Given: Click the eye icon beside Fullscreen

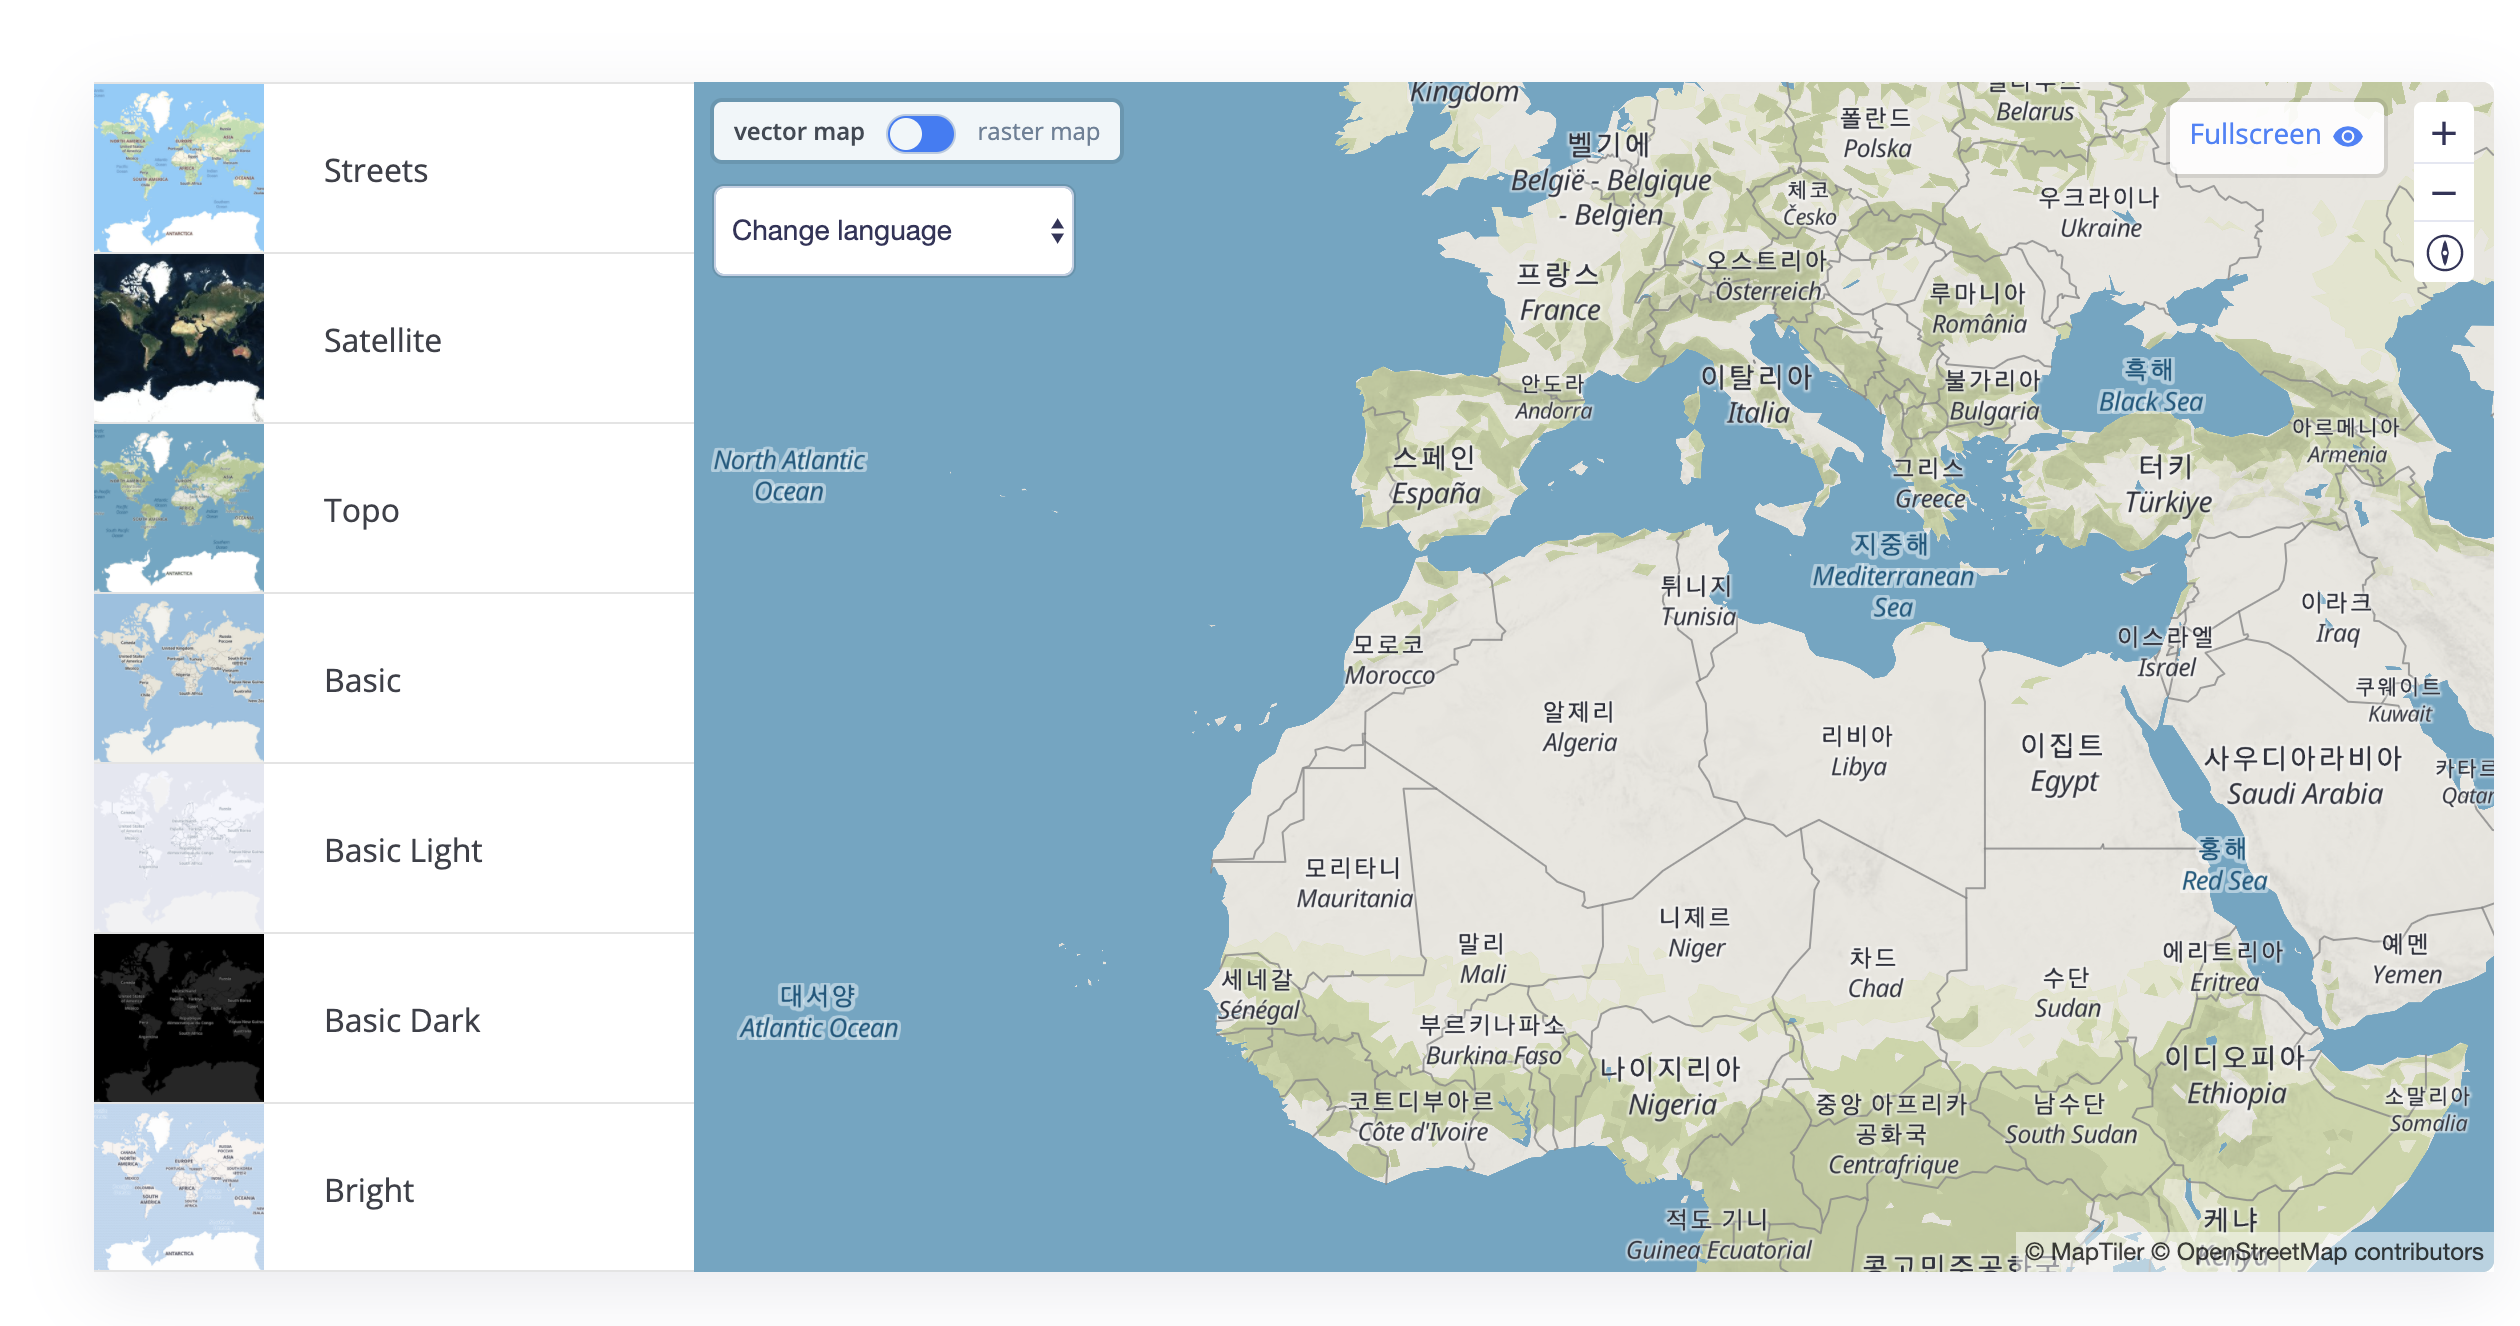Looking at the screenshot, I should [2348, 136].
